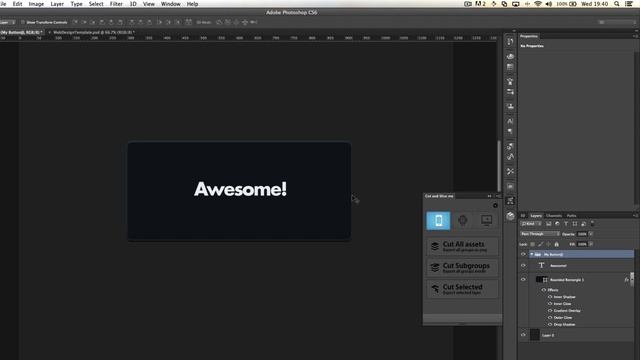Click the Cut Selected button

click(x=462, y=289)
